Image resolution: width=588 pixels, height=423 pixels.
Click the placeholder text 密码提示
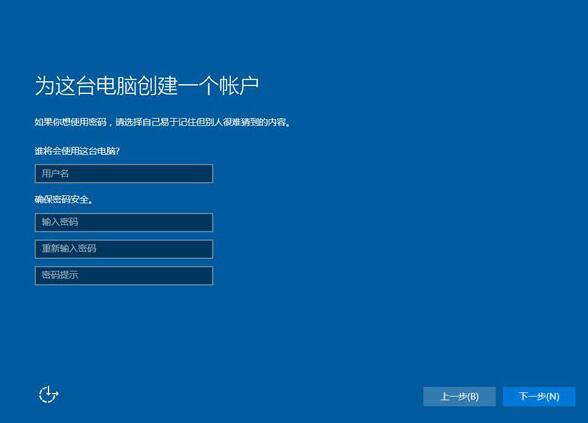point(60,275)
